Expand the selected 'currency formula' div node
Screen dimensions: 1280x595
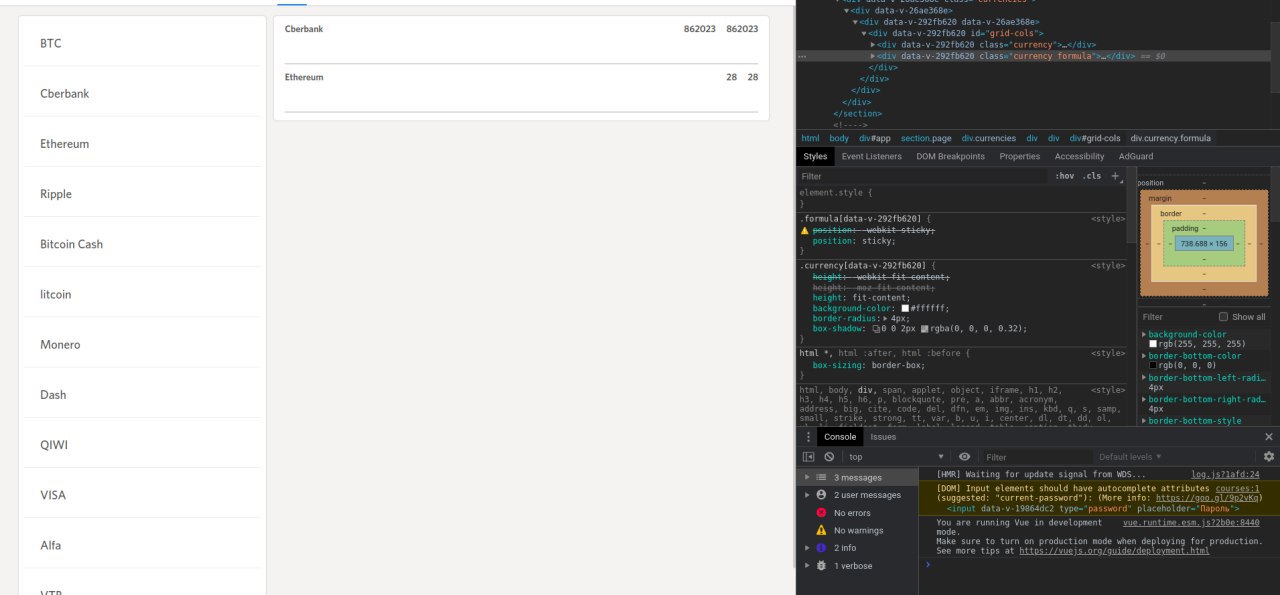pos(874,57)
